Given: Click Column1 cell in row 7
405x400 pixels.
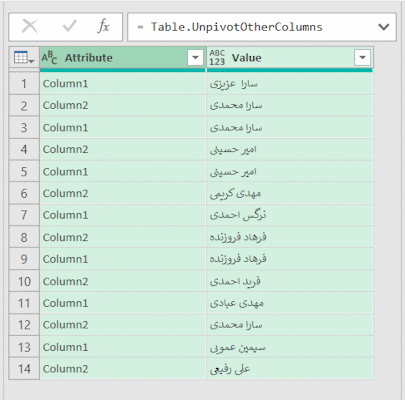Looking at the screenshot, I should pyautogui.click(x=122, y=215).
